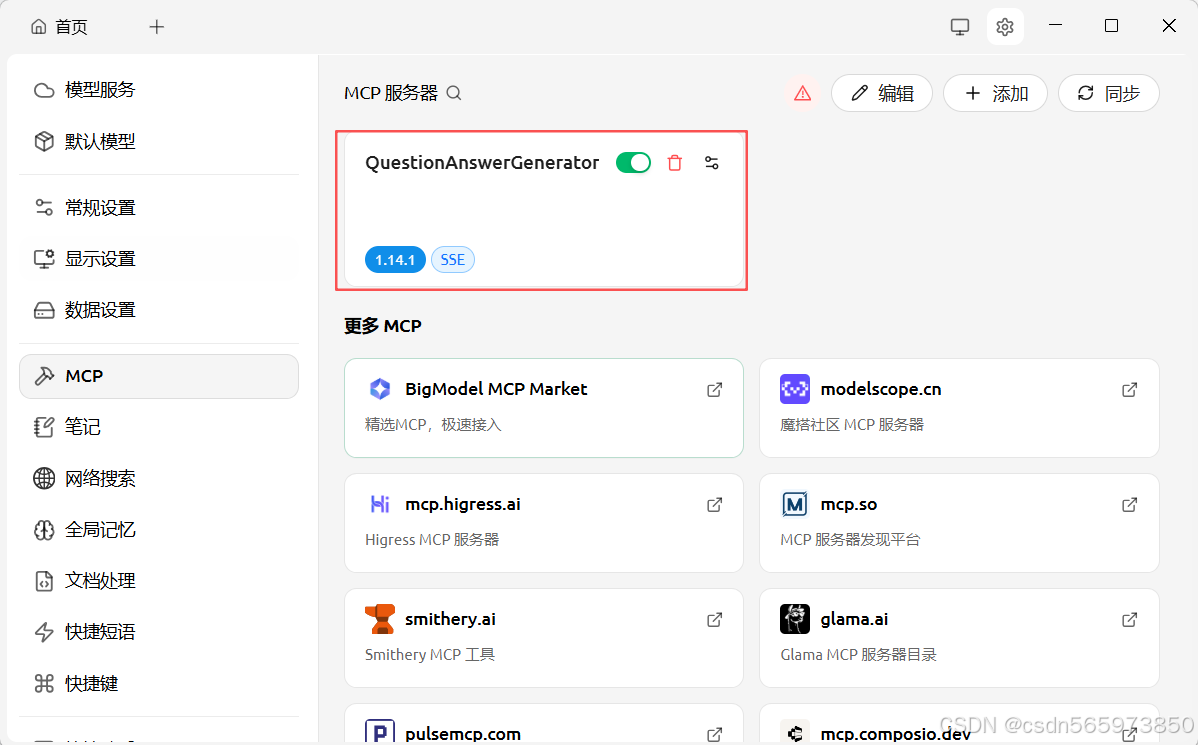Screen dimensions: 1198x745
Task: Toggle the QuestionAnswerGenerator server switch off
Action: coord(633,163)
